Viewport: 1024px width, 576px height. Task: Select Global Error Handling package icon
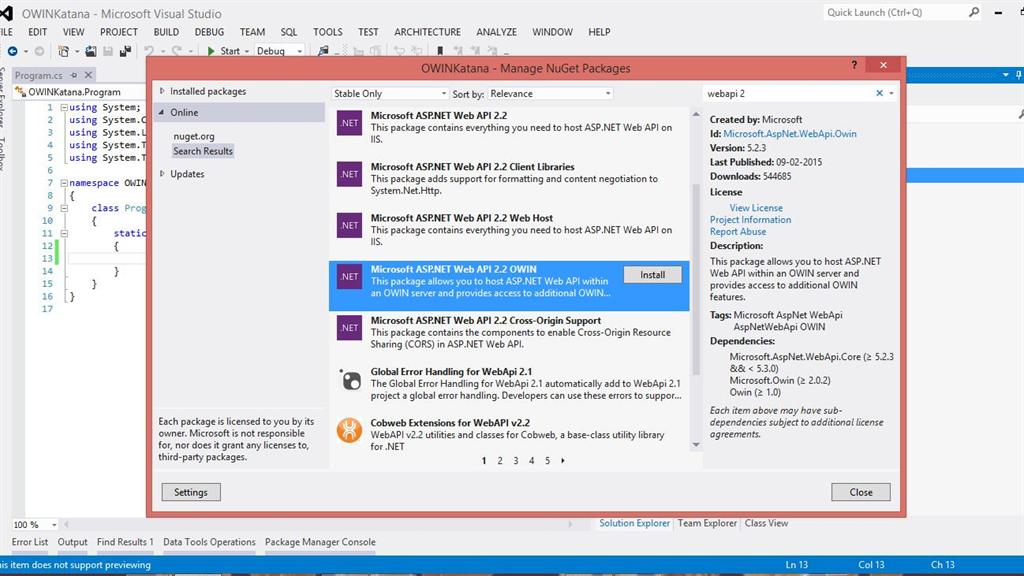349,379
